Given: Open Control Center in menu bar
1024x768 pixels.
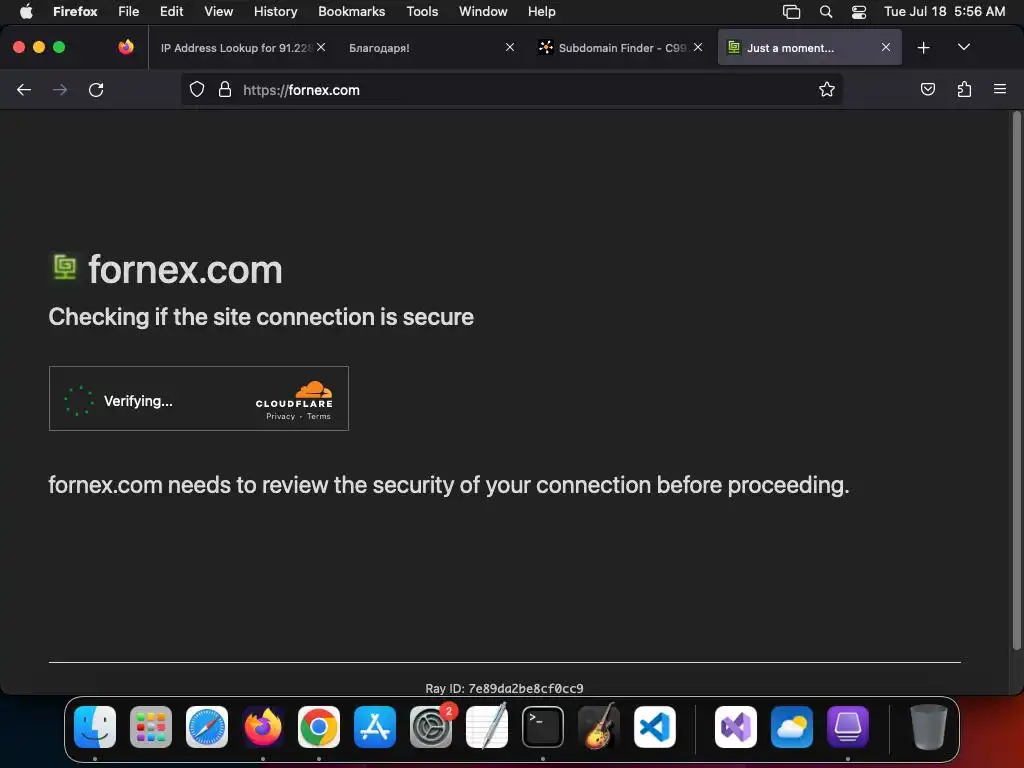Looking at the screenshot, I should (859, 12).
